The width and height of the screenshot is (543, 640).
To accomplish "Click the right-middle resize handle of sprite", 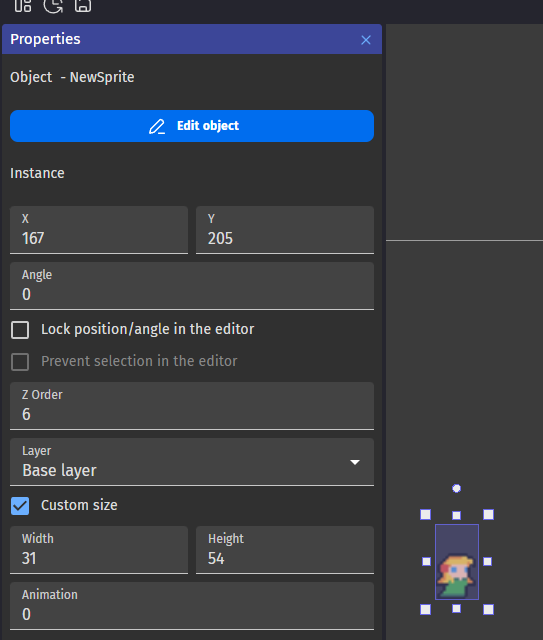I will [x=487, y=562].
